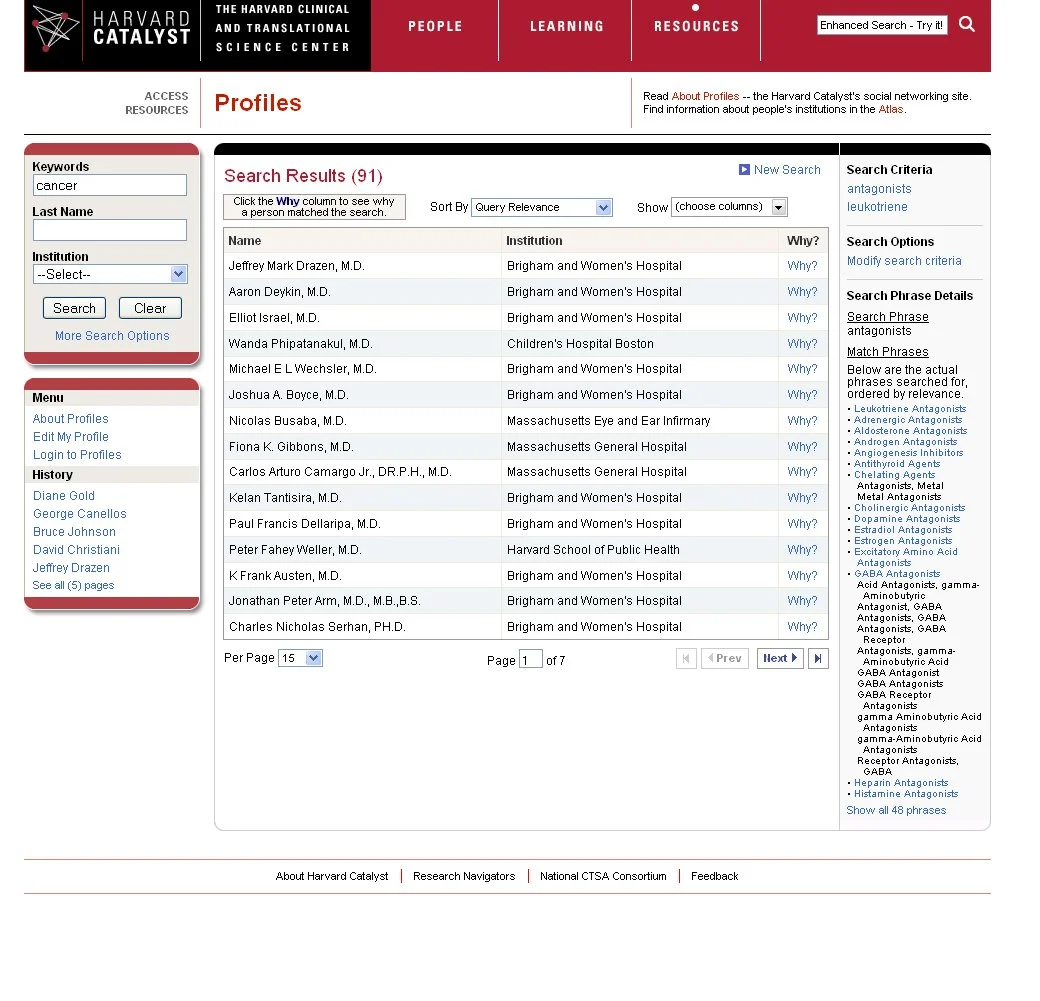
Task: Click the Institution column header
Action: tap(534, 241)
